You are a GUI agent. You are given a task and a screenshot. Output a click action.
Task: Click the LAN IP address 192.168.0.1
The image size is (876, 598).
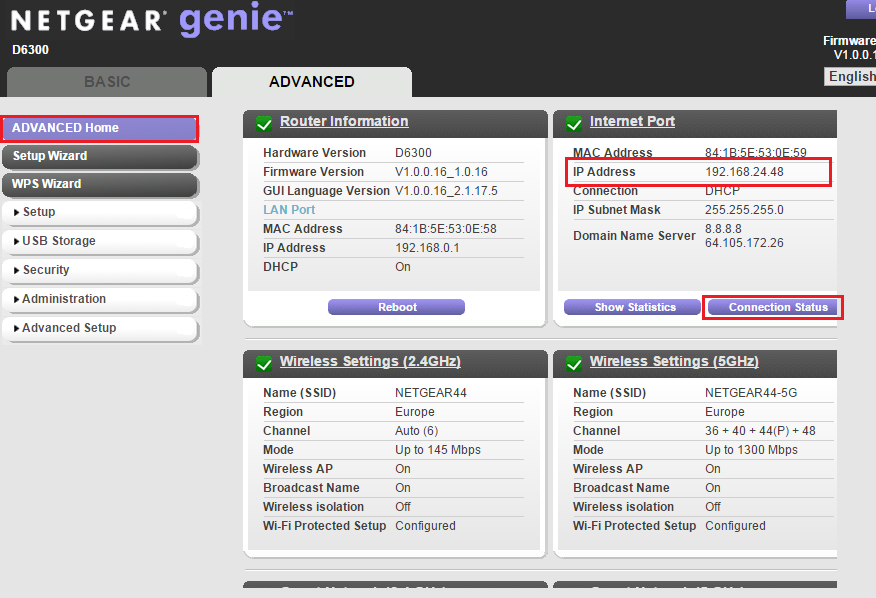(x=427, y=248)
